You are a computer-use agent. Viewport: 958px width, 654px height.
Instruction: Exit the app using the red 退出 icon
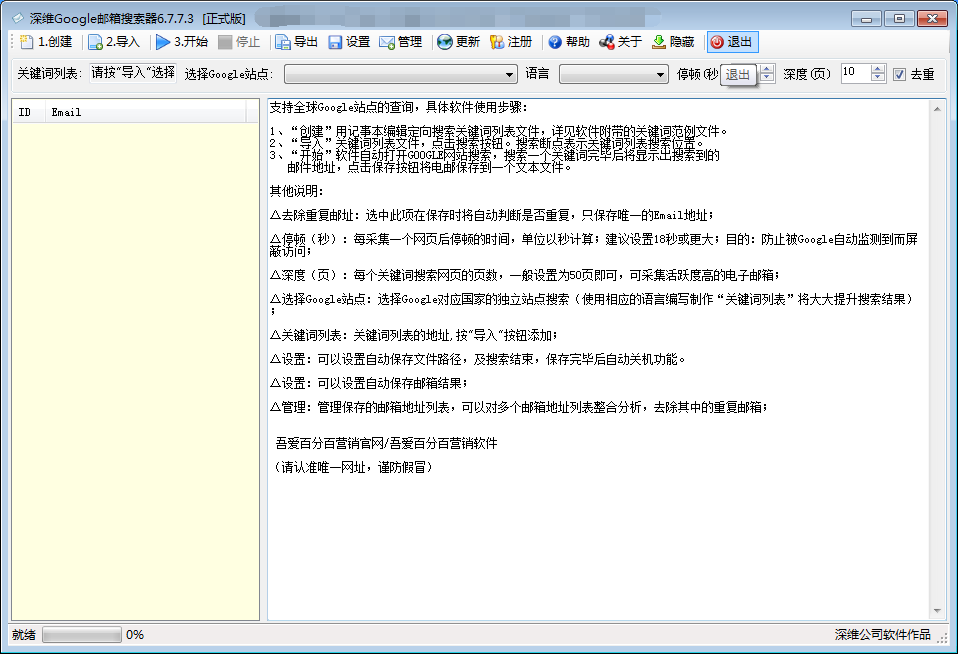(x=717, y=42)
